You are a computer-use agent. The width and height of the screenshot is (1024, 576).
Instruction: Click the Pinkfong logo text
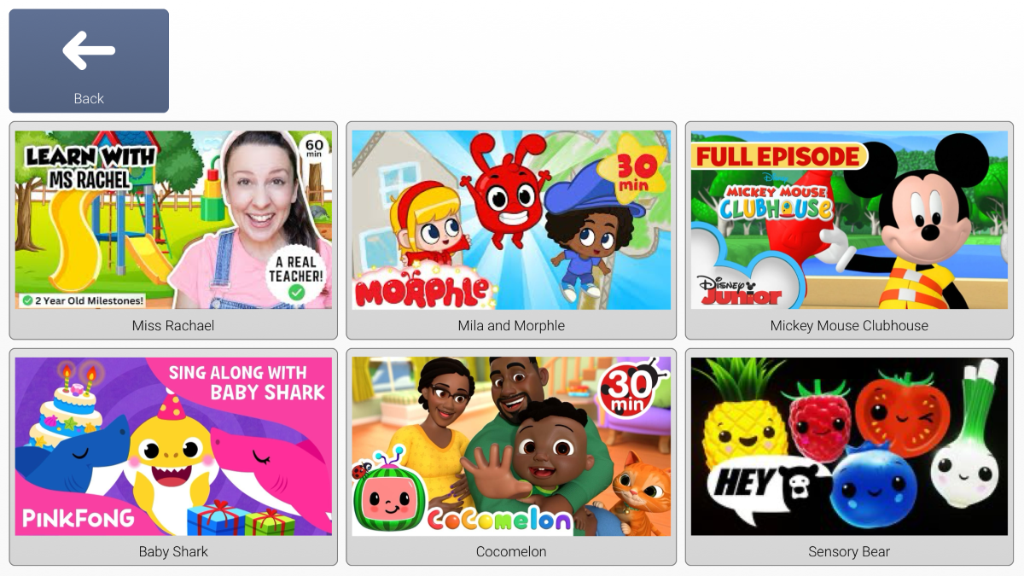(78, 519)
